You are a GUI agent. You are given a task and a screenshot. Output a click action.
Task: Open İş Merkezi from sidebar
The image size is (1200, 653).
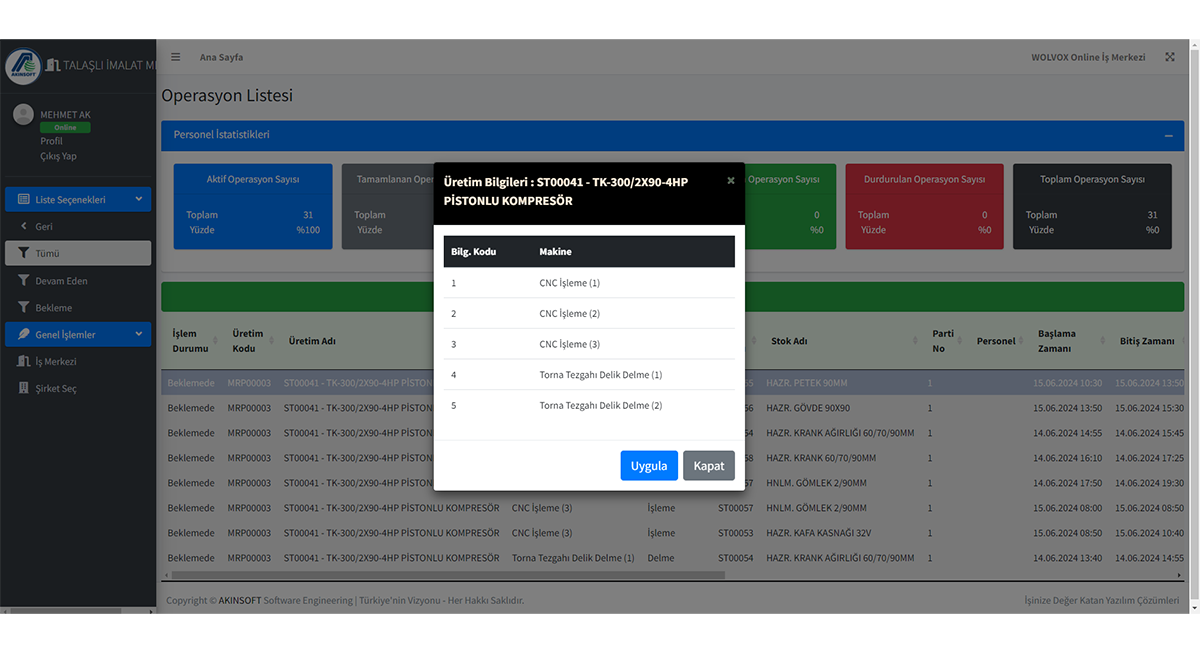pos(55,361)
